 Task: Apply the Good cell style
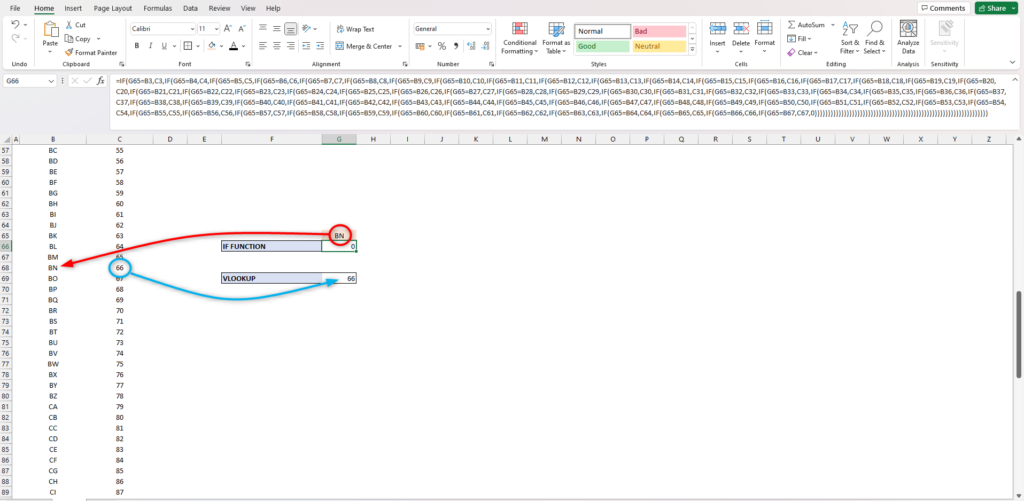602,46
